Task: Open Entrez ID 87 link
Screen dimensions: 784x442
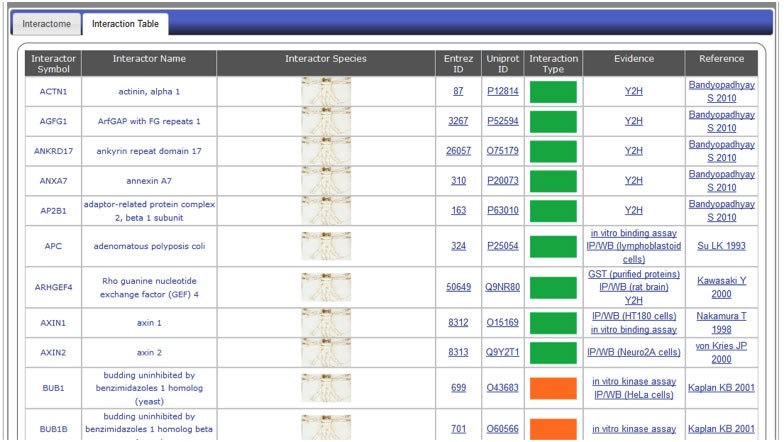Action: (x=458, y=92)
